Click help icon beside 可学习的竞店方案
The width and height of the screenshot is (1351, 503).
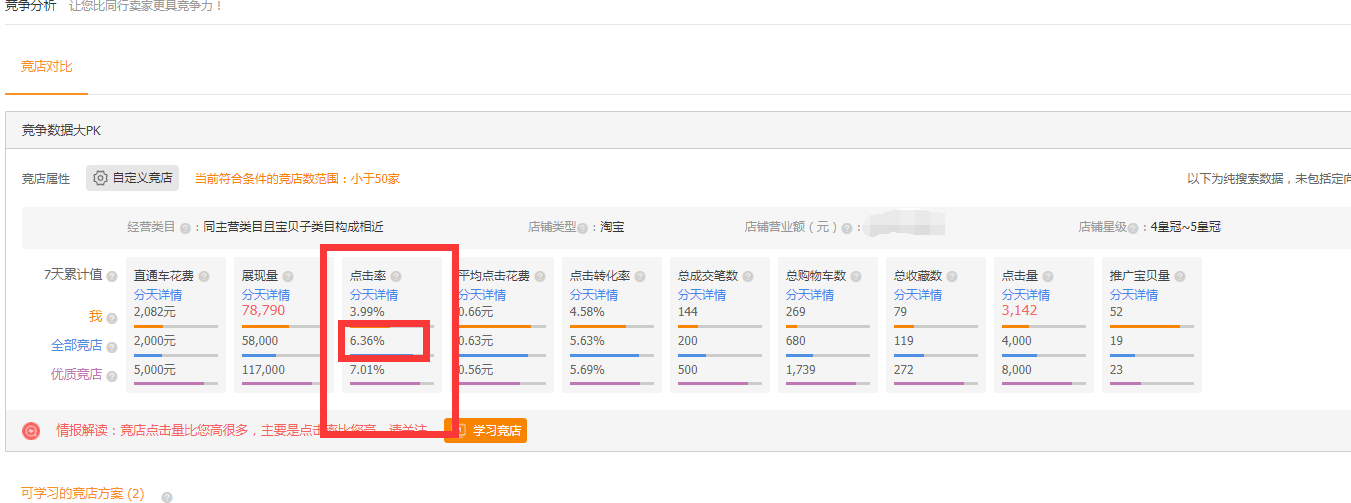pyautogui.click(x=167, y=496)
